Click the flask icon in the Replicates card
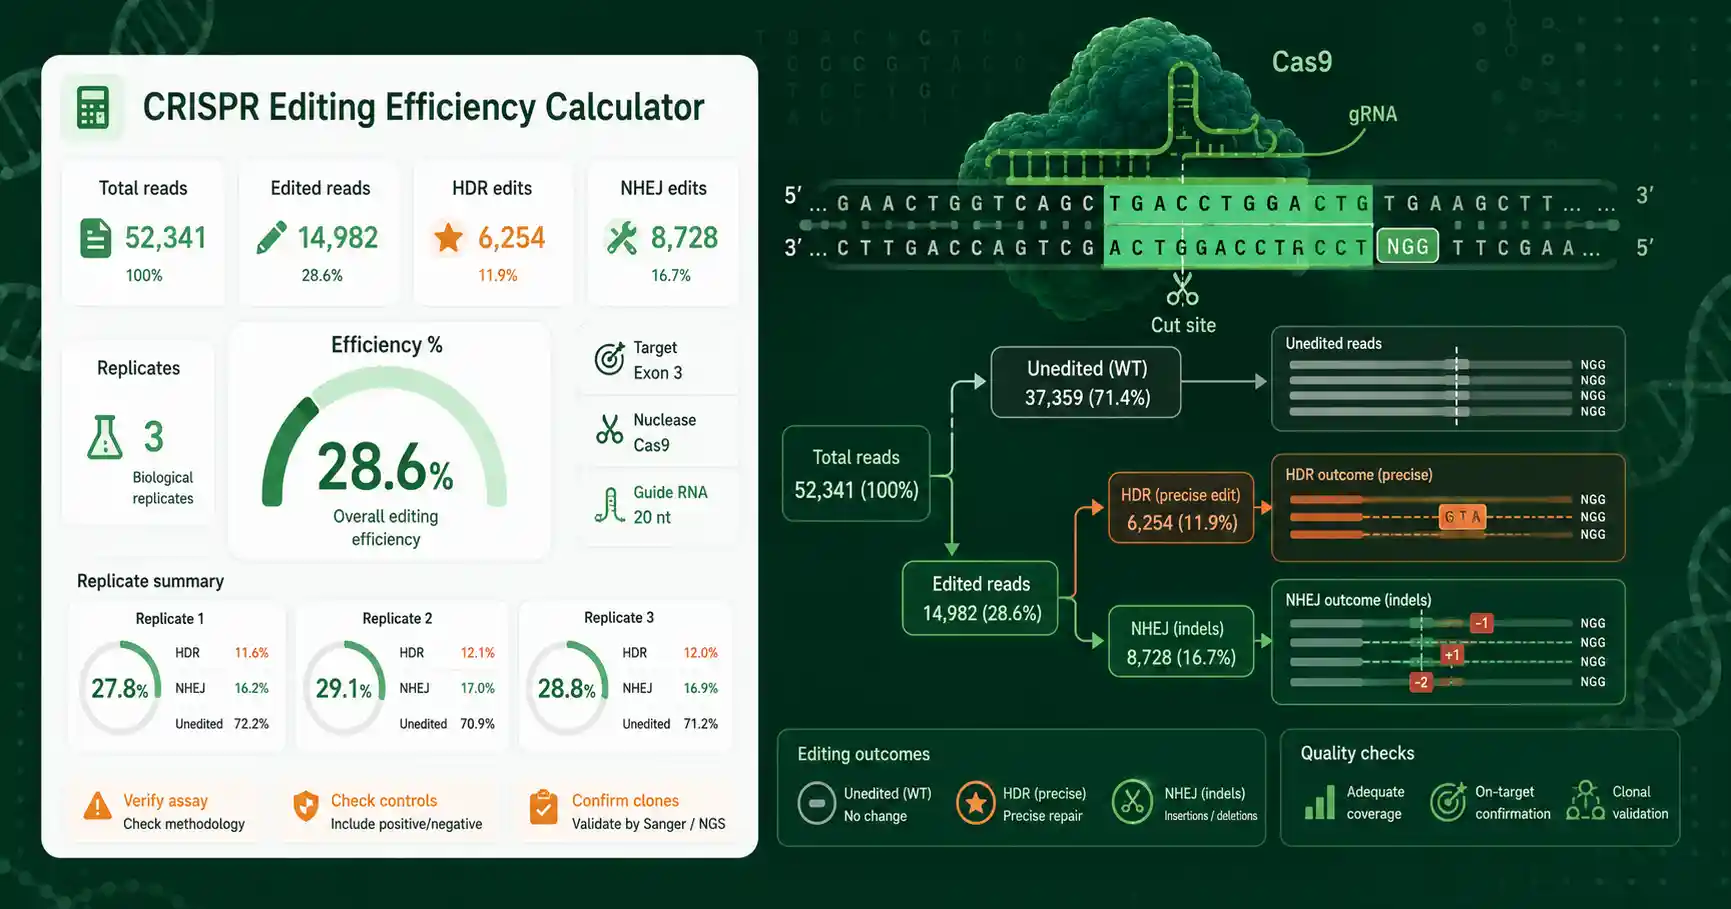This screenshot has height=909, width=1731. (x=105, y=437)
